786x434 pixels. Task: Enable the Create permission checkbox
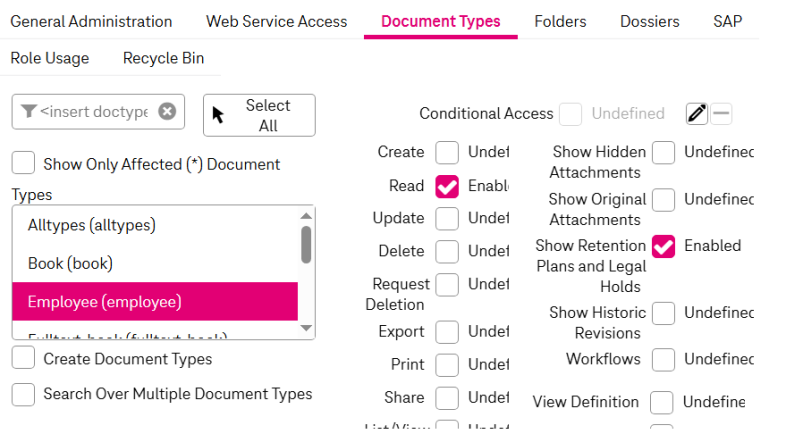[x=447, y=152]
